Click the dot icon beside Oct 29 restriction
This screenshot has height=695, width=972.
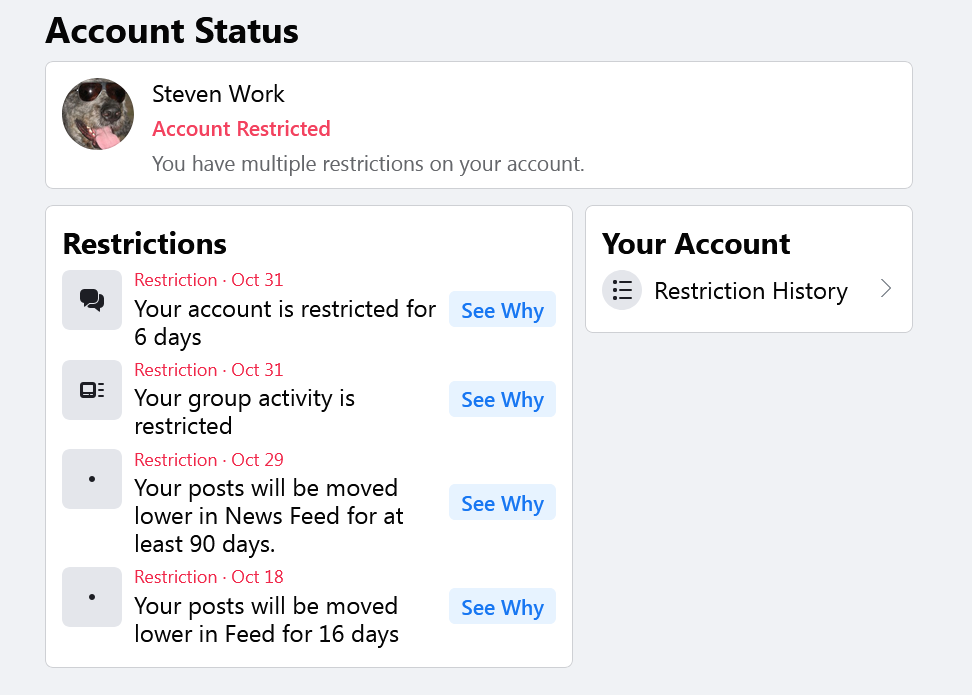pos(92,479)
